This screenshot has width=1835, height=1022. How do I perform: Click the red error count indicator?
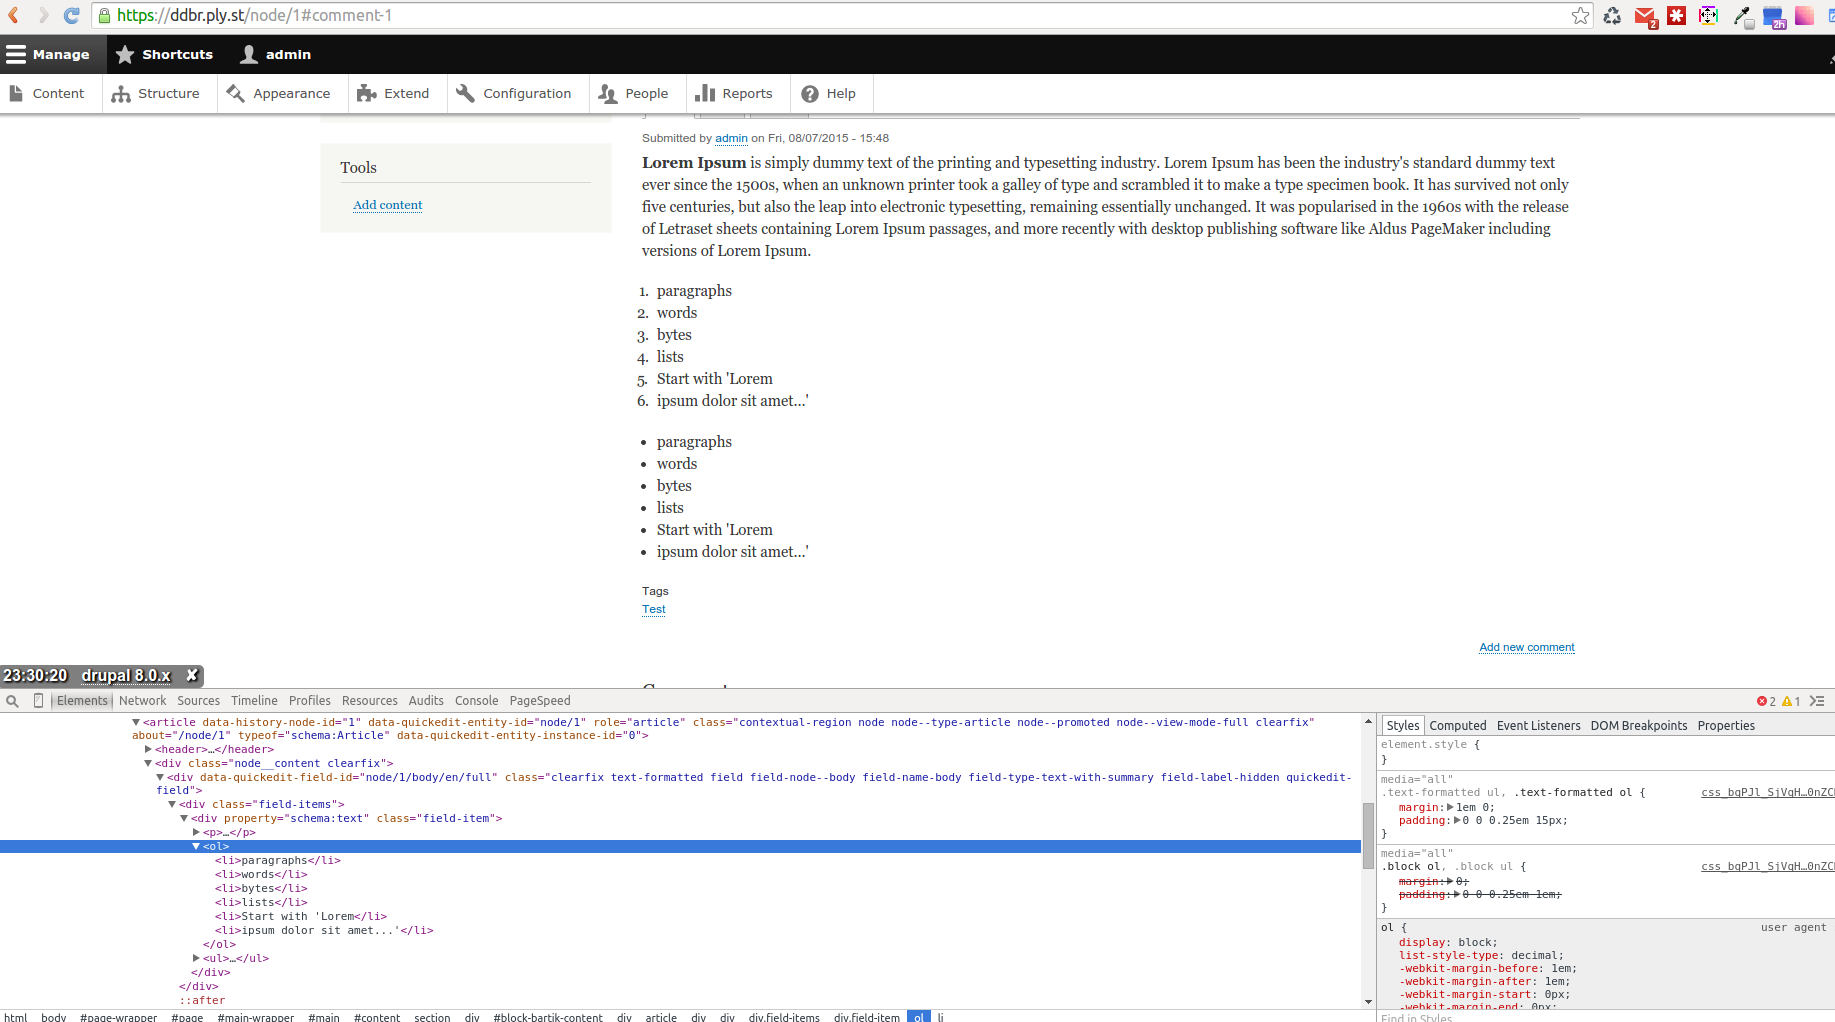click(x=1764, y=700)
